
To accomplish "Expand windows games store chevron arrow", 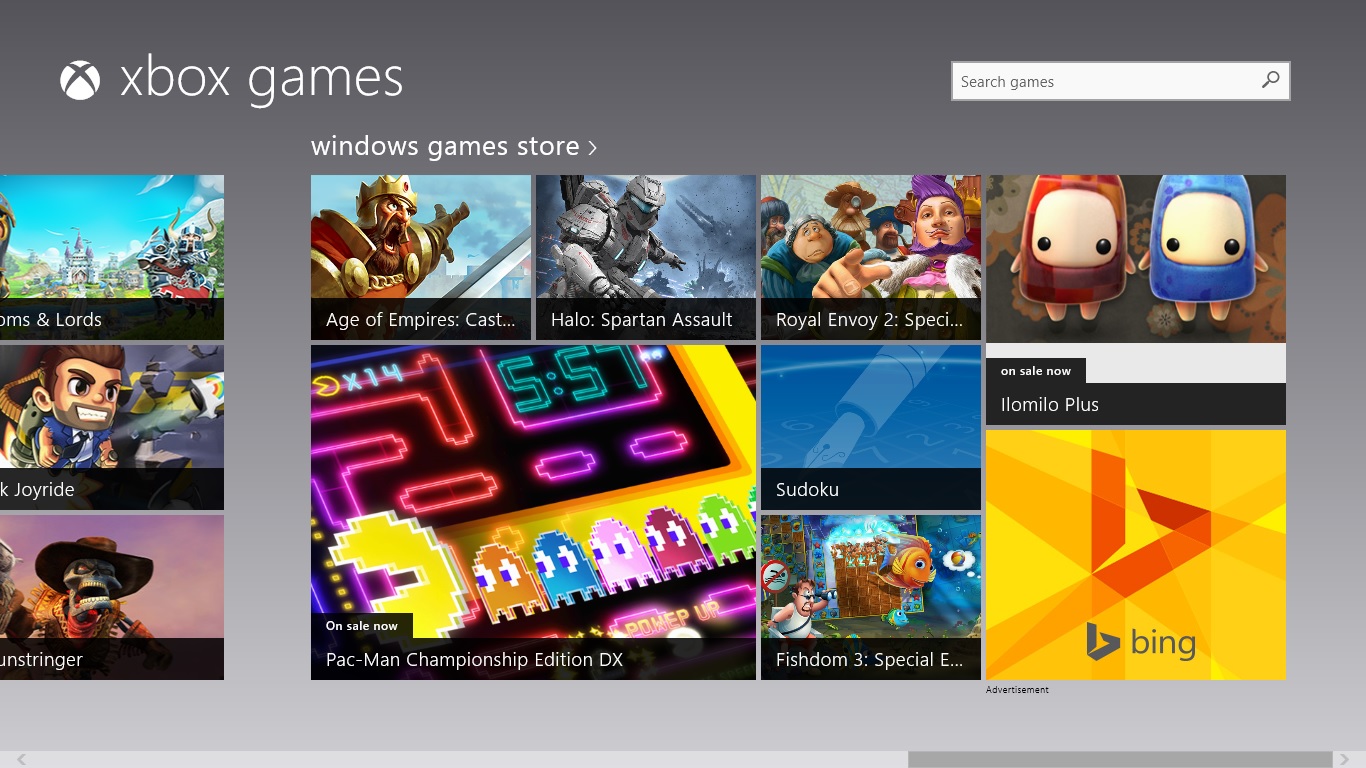I will pyautogui.click(x=592, y=148).
